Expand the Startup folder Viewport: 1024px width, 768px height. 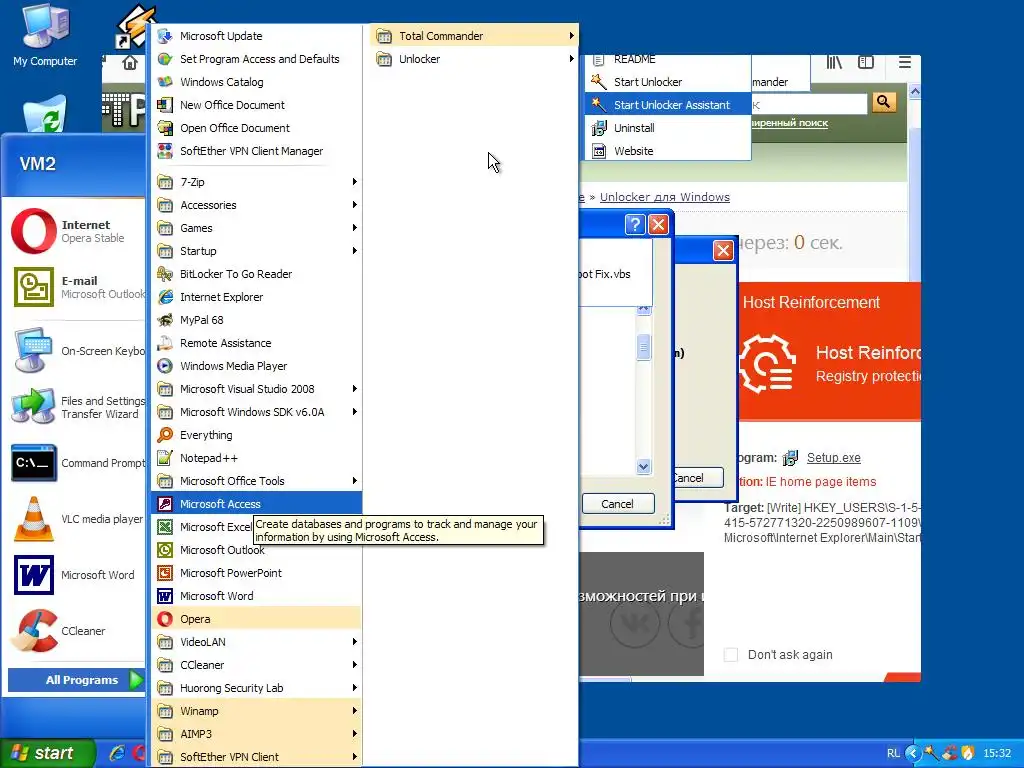tap(257, 251)
